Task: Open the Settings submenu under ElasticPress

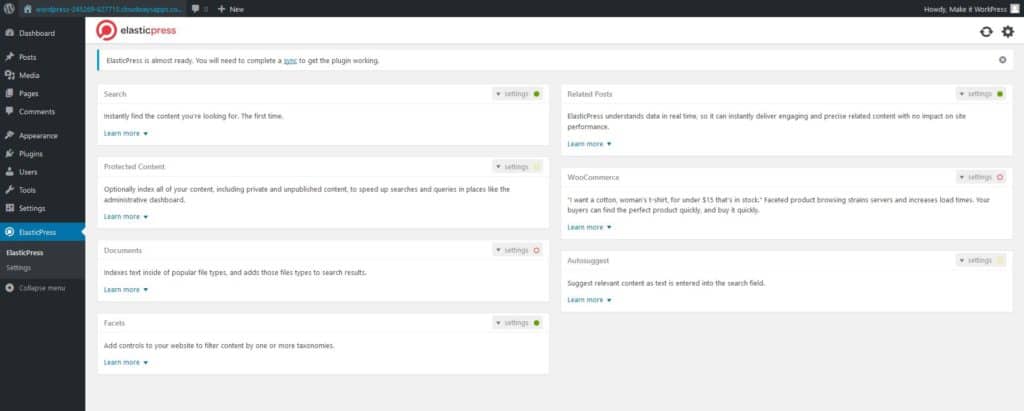Action: click(x=18, y=268)
